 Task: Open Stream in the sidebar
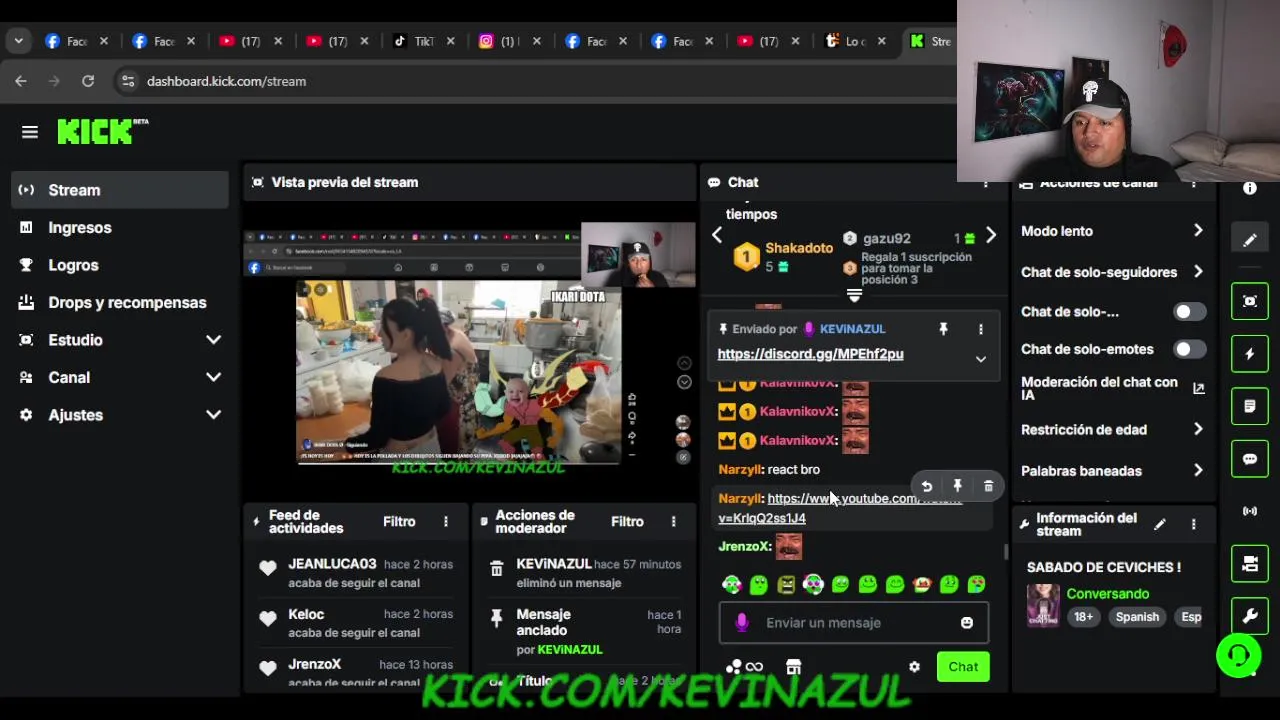pyautogui.click(x=120, y=190)
